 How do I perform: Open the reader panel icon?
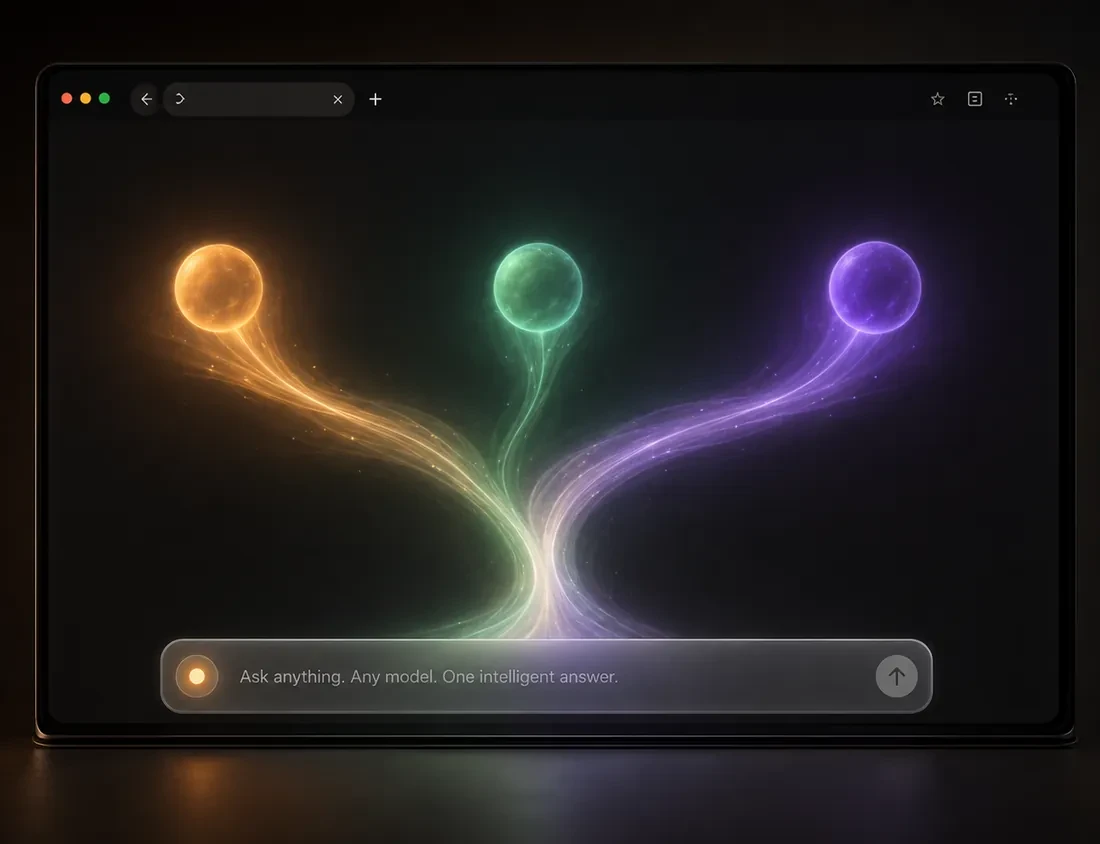pos(974,99)
